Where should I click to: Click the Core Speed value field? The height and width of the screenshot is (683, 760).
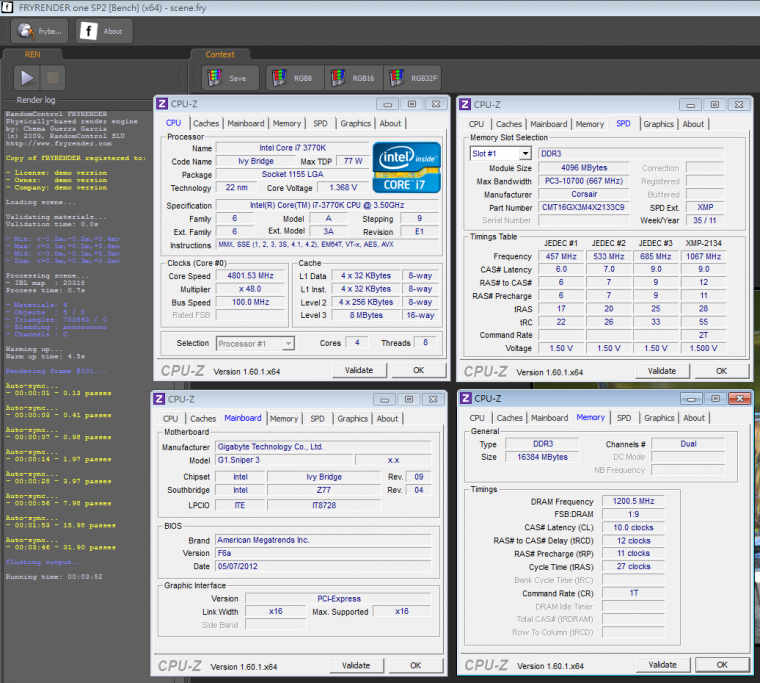[251, 275]
